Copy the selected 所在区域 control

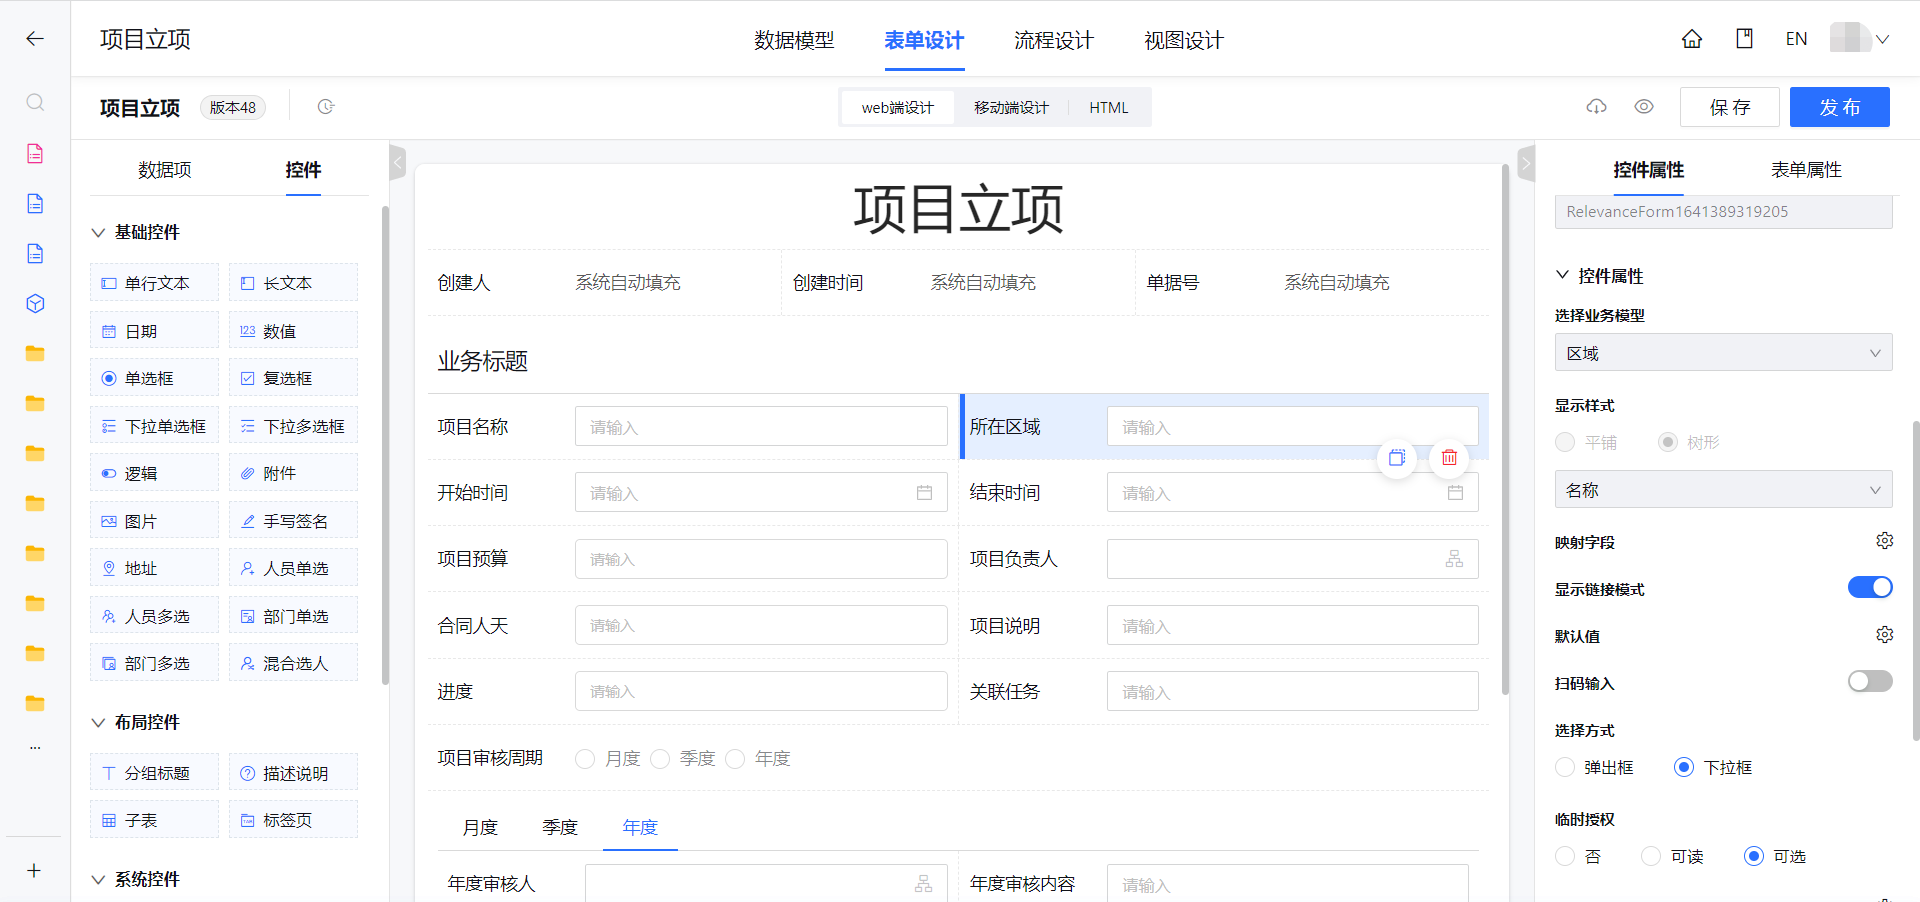point(1397,458)
